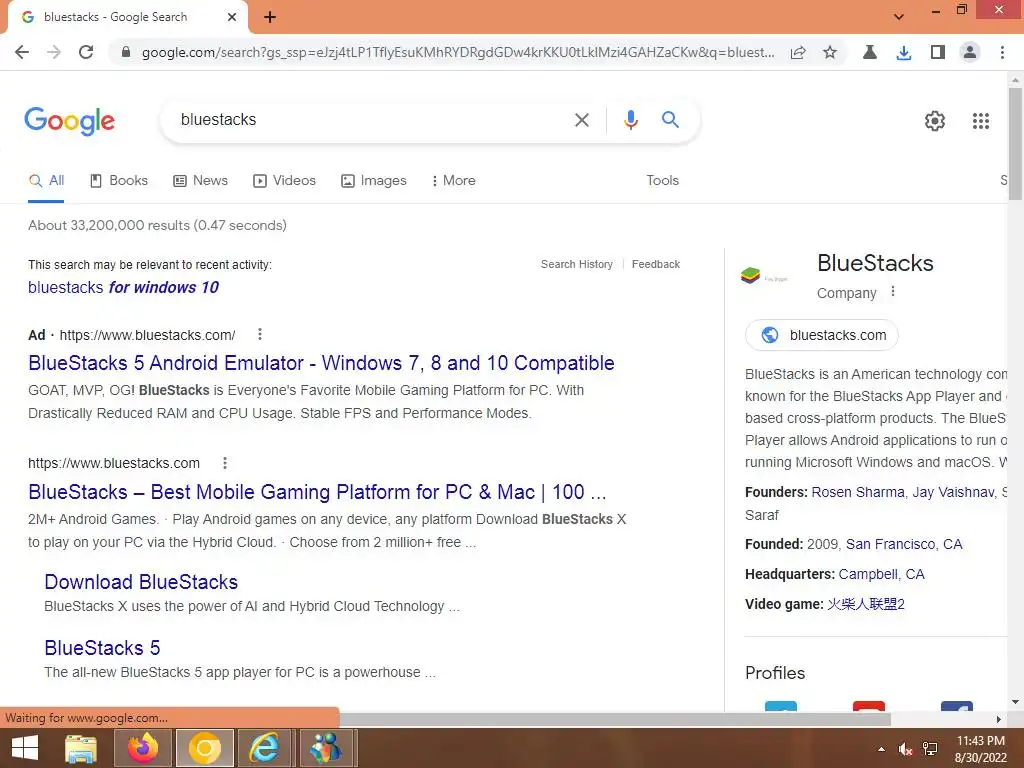Screen dimensions: 1024x768
Task: Open Campbell, CA headquarters link
Action: 882,575
